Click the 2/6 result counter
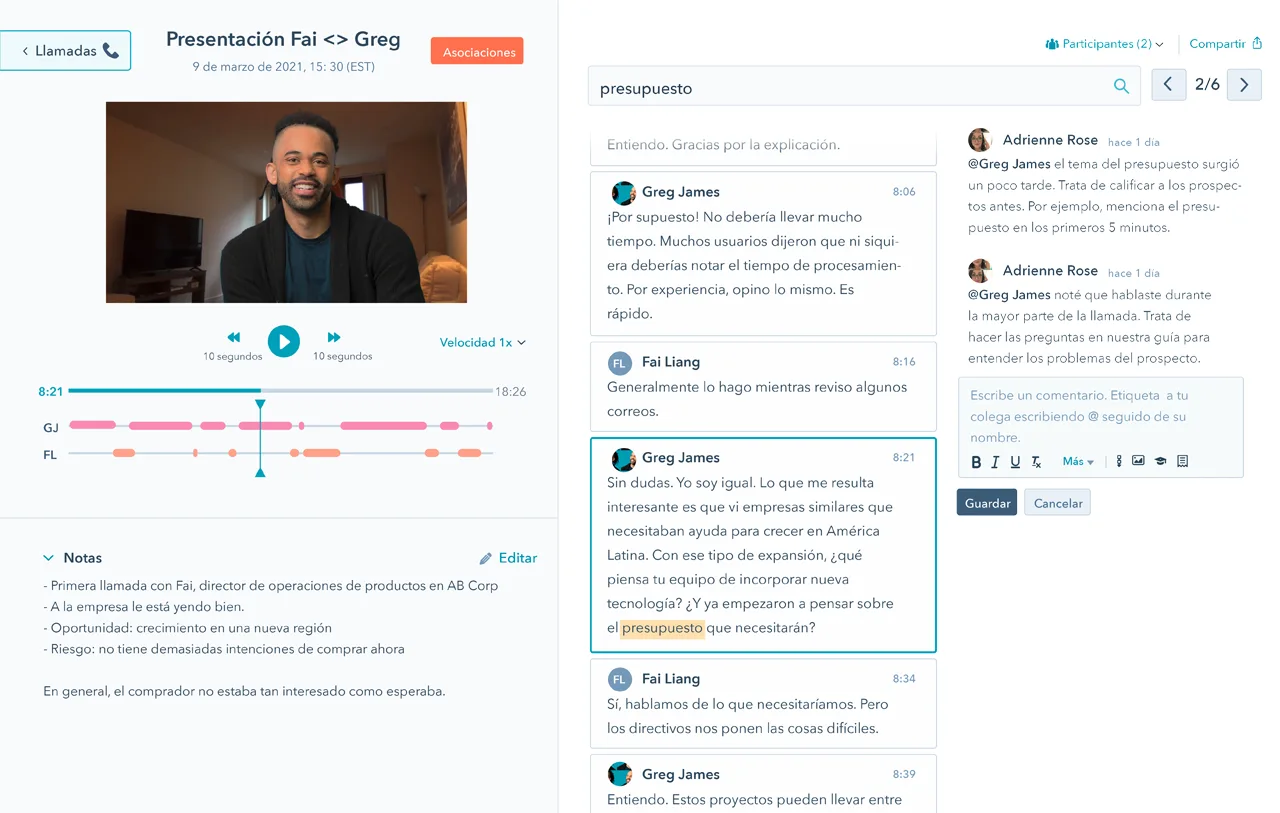Screen dimensions: 1280x813 1207,85
